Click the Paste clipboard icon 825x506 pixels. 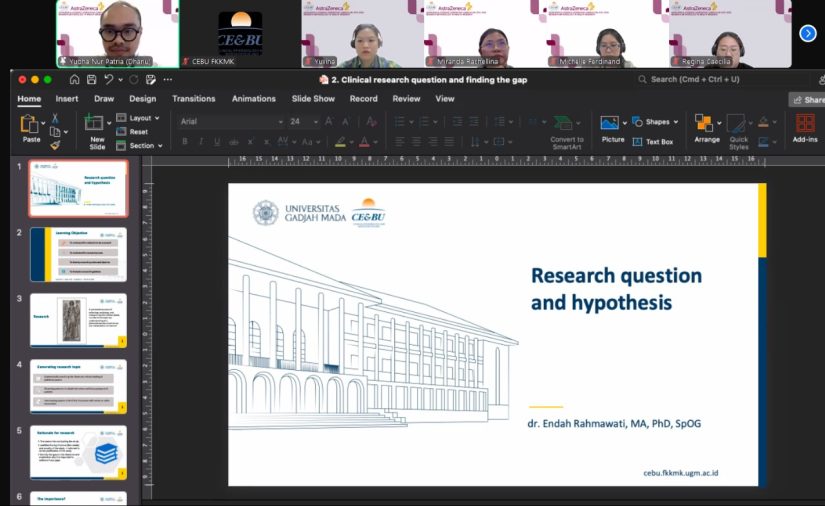pos(29,124)
